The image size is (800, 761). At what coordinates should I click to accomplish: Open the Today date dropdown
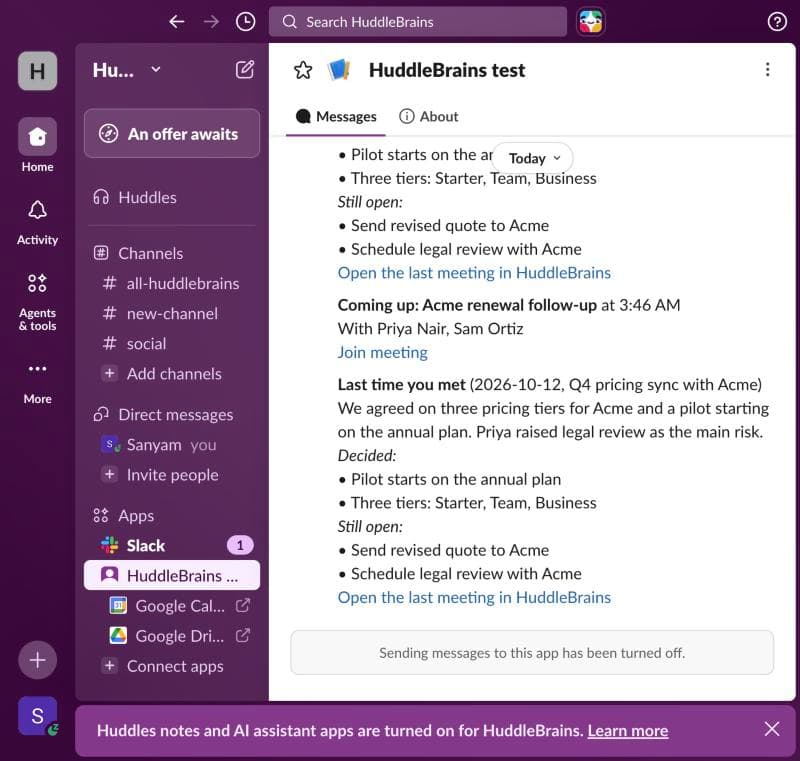[534, 158]
